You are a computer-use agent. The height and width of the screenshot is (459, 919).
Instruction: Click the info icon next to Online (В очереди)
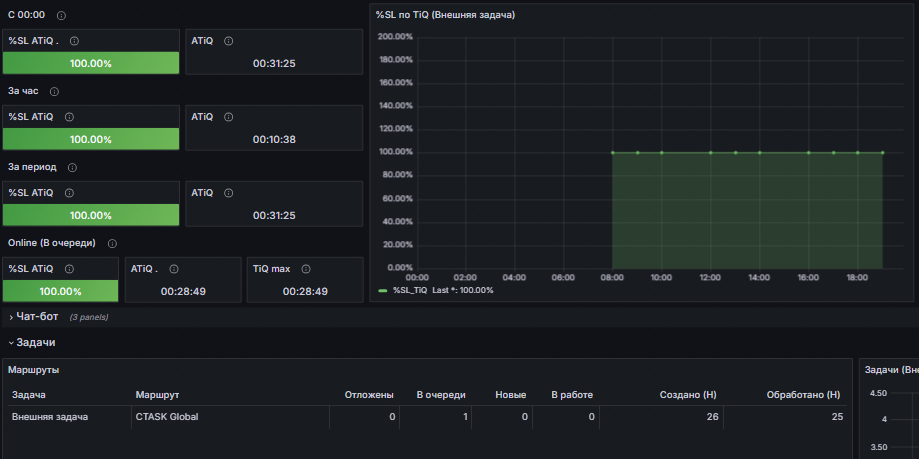click(x=113, y=243)
